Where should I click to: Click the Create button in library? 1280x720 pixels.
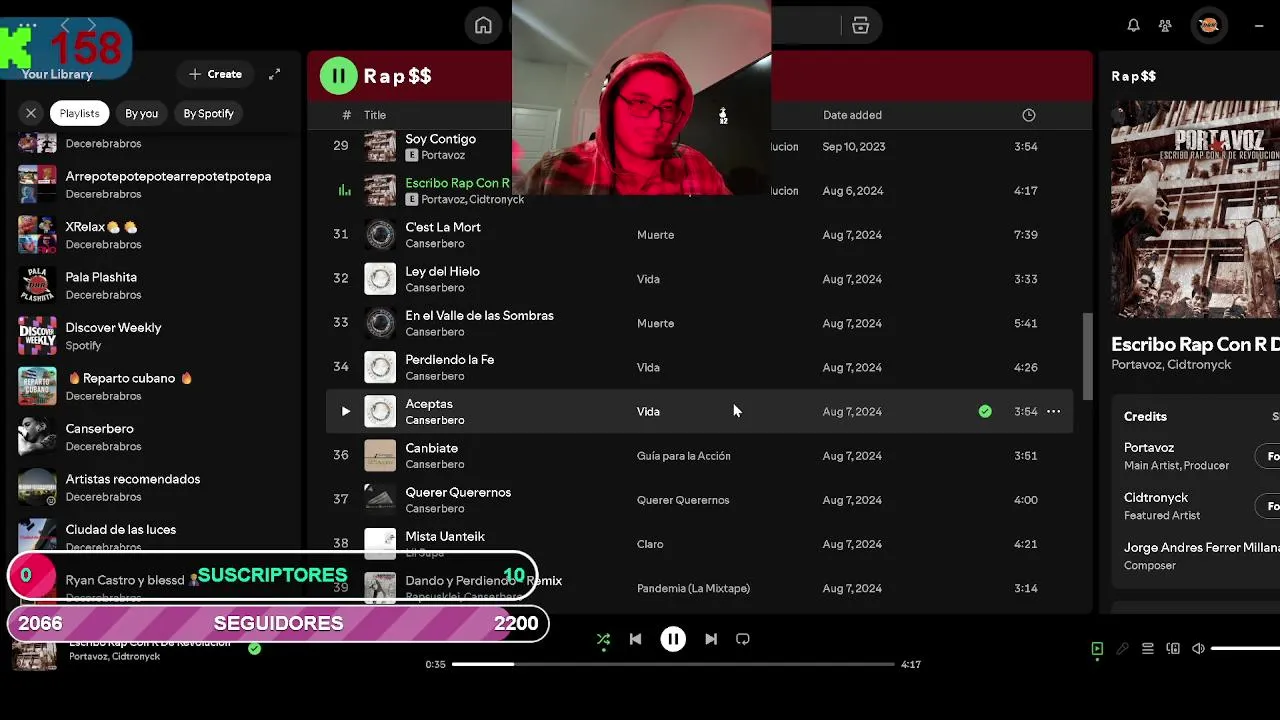216,74
